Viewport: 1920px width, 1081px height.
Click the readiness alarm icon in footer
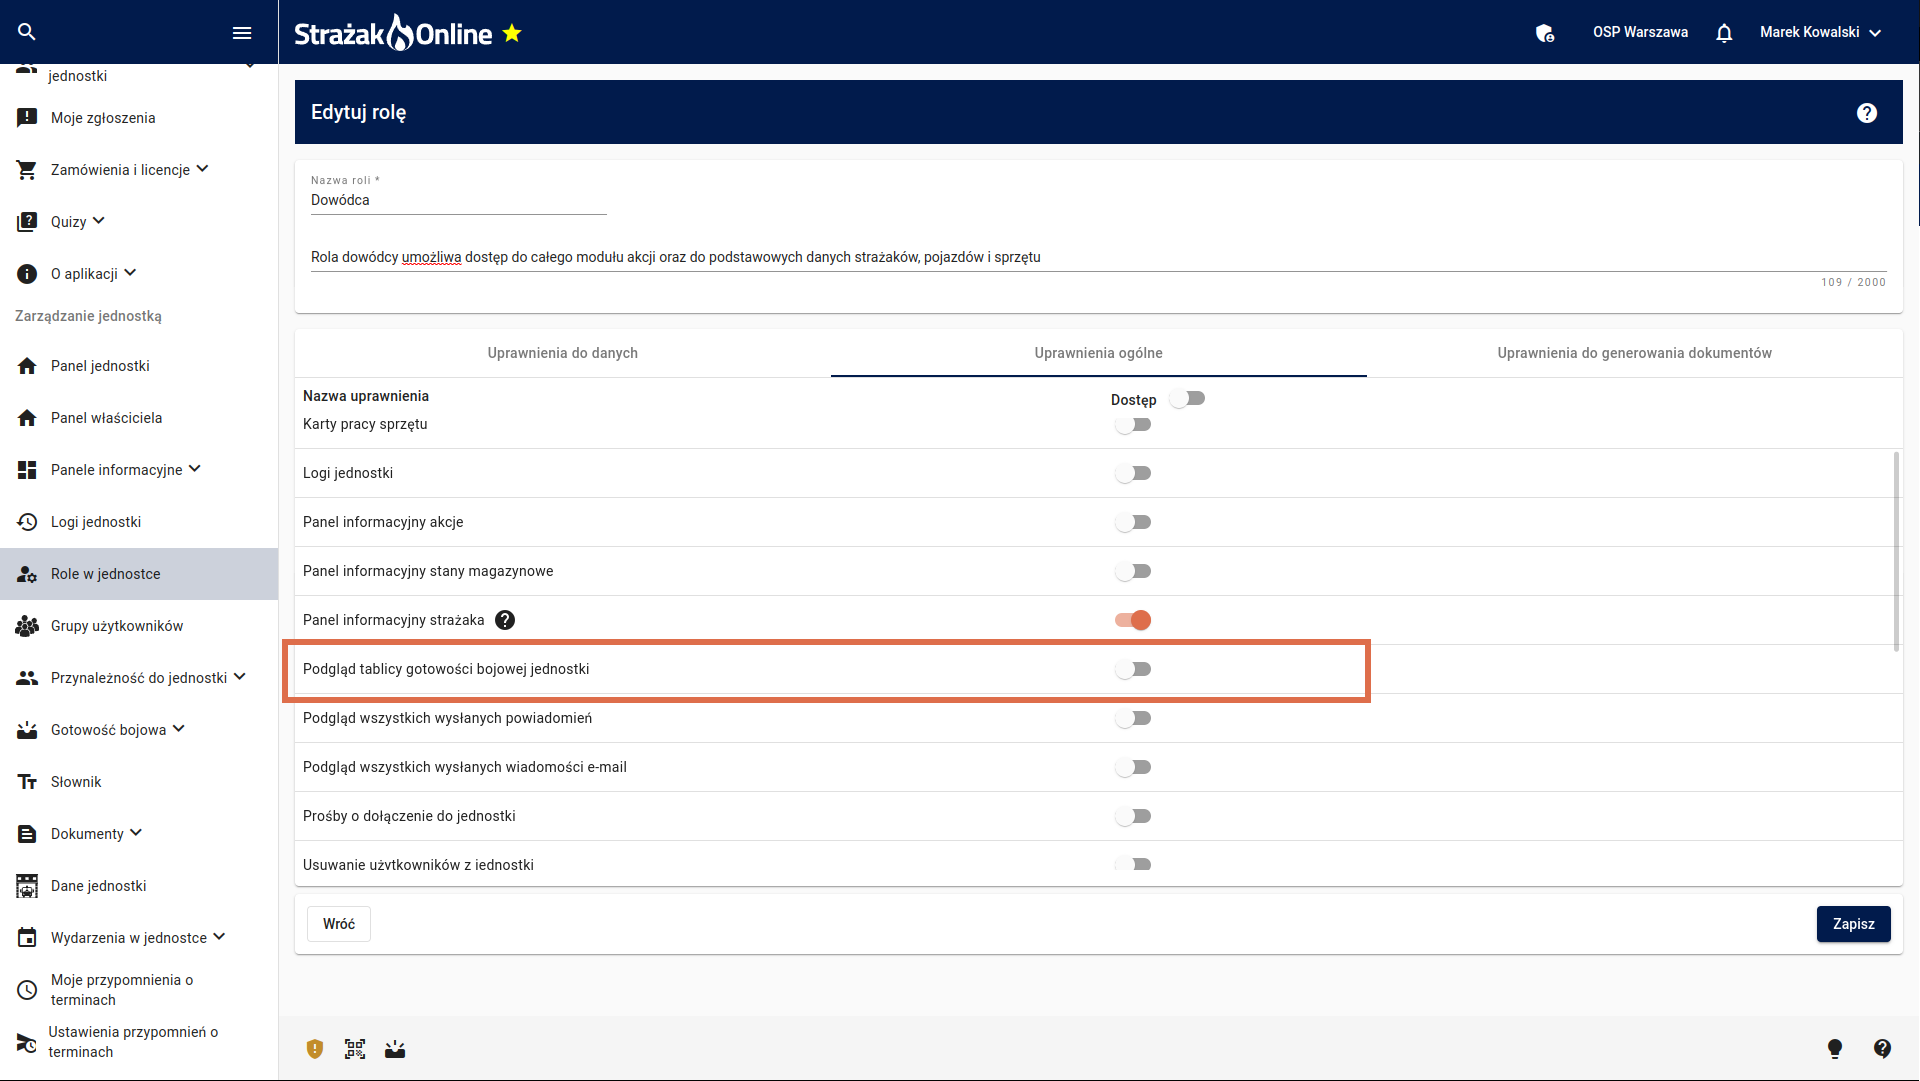pyautogui.click(x=395, y=1048)
